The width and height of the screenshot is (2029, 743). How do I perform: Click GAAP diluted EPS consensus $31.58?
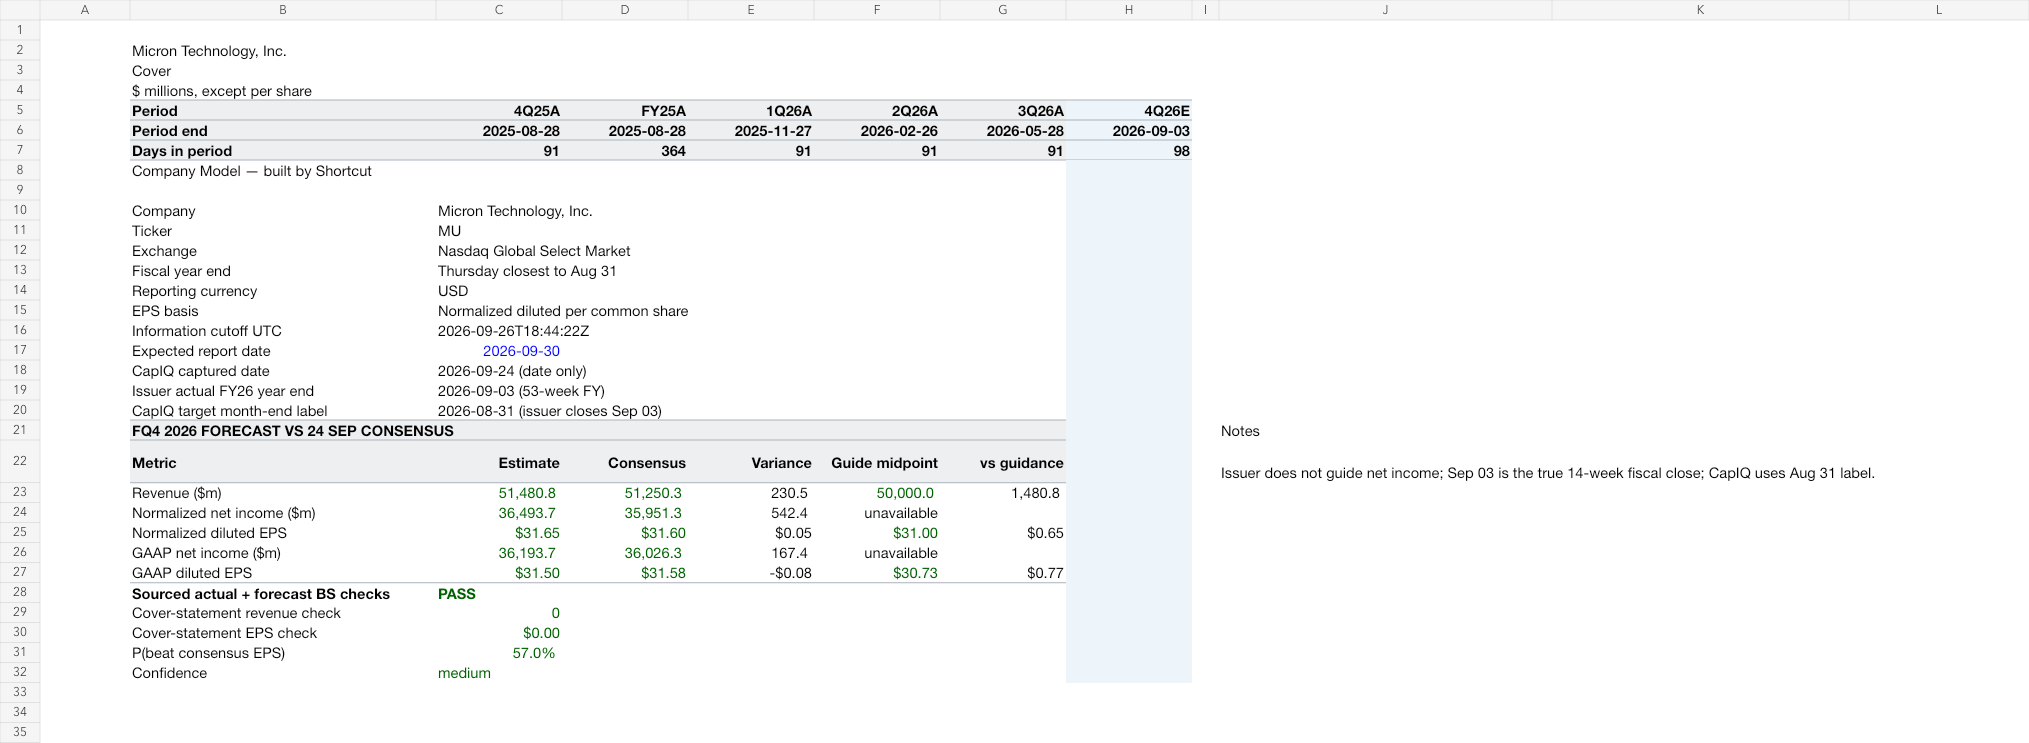[x=663, y=573]
